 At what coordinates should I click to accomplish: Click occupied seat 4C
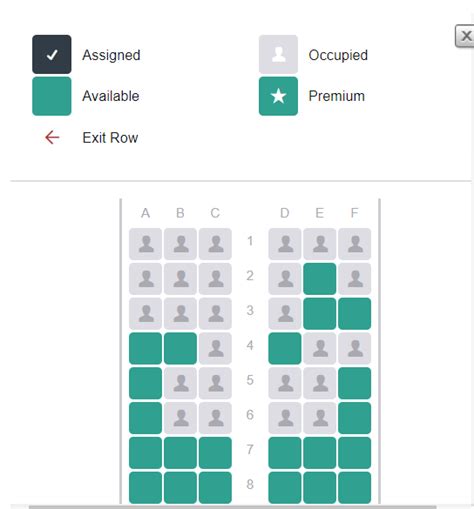pos(215,348)
